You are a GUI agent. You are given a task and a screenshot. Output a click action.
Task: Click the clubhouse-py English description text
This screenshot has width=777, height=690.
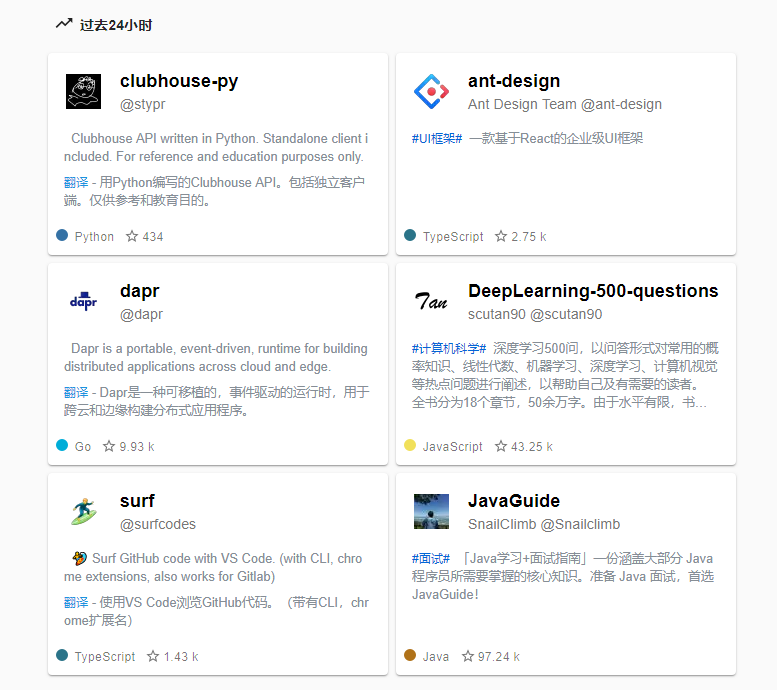point(216,147)
